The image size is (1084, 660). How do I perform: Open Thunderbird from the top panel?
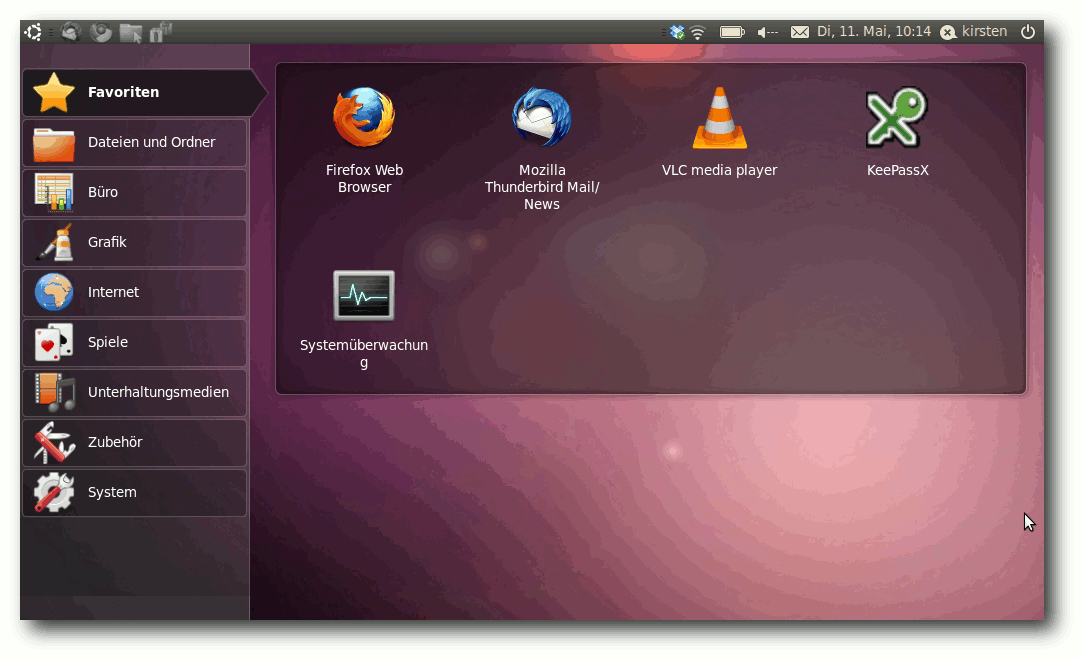click(71, 32)
